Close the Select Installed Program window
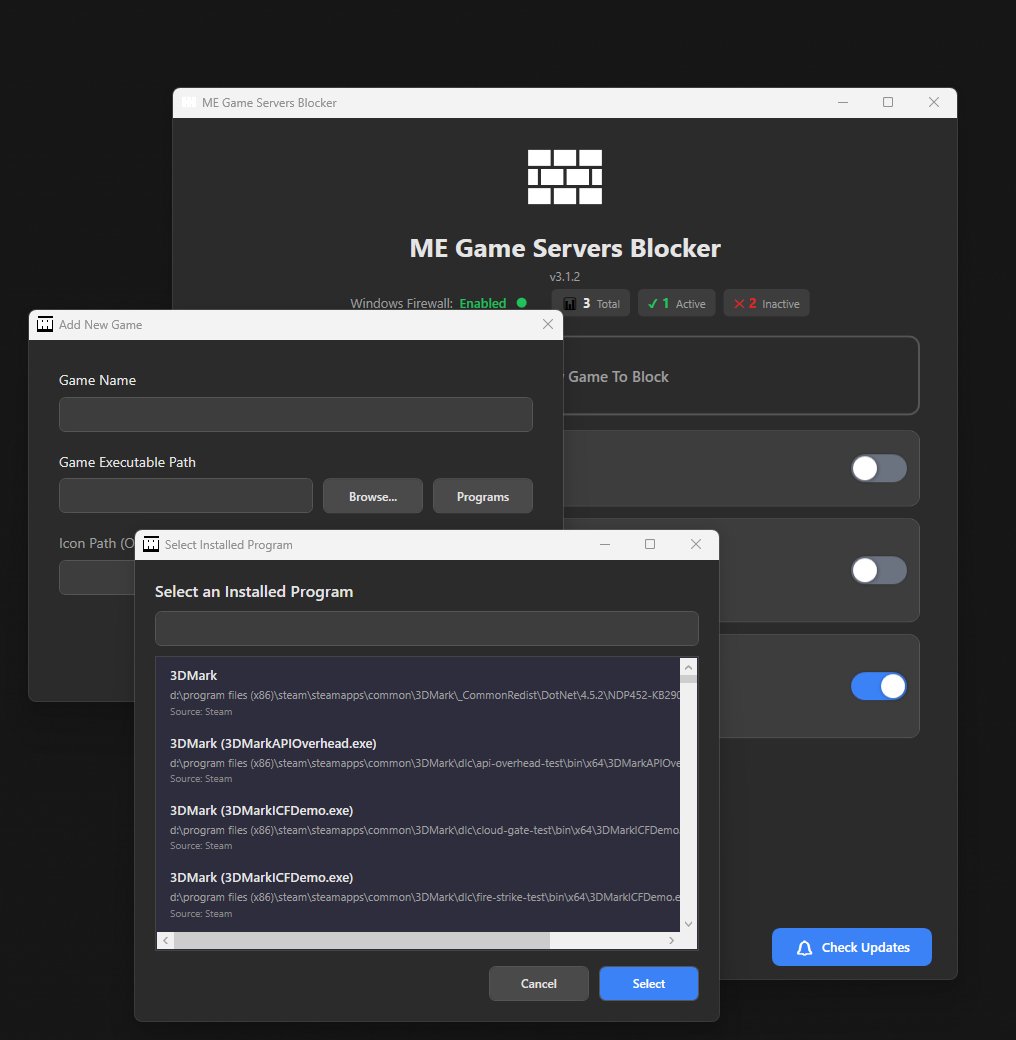The height and width of the screenshot is (1040, 1016). 696,544
